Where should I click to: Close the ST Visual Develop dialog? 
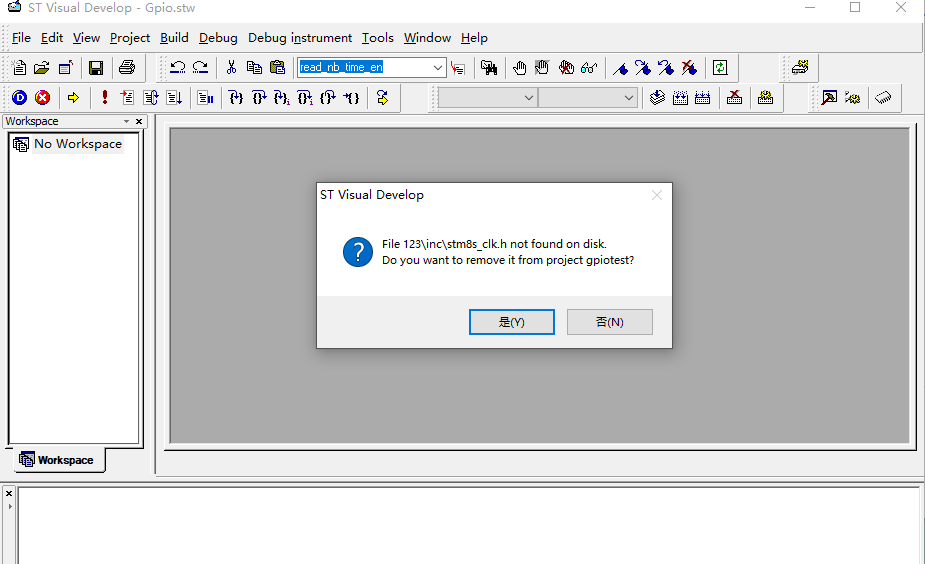(657, 195)
